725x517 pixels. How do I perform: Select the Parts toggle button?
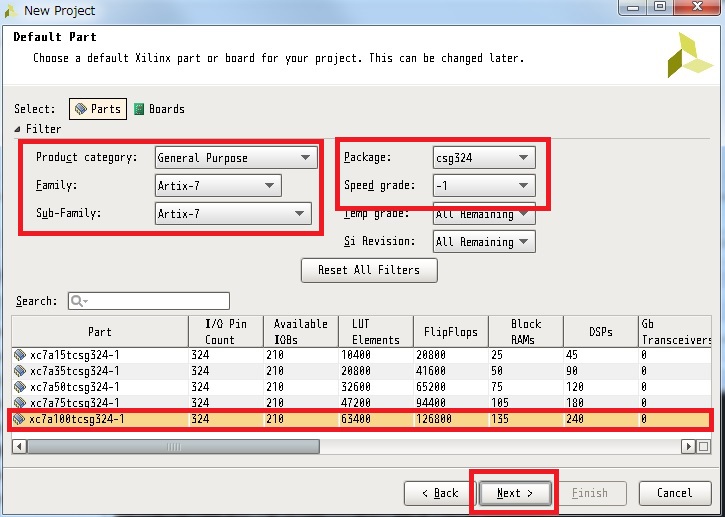click(98, 109)
